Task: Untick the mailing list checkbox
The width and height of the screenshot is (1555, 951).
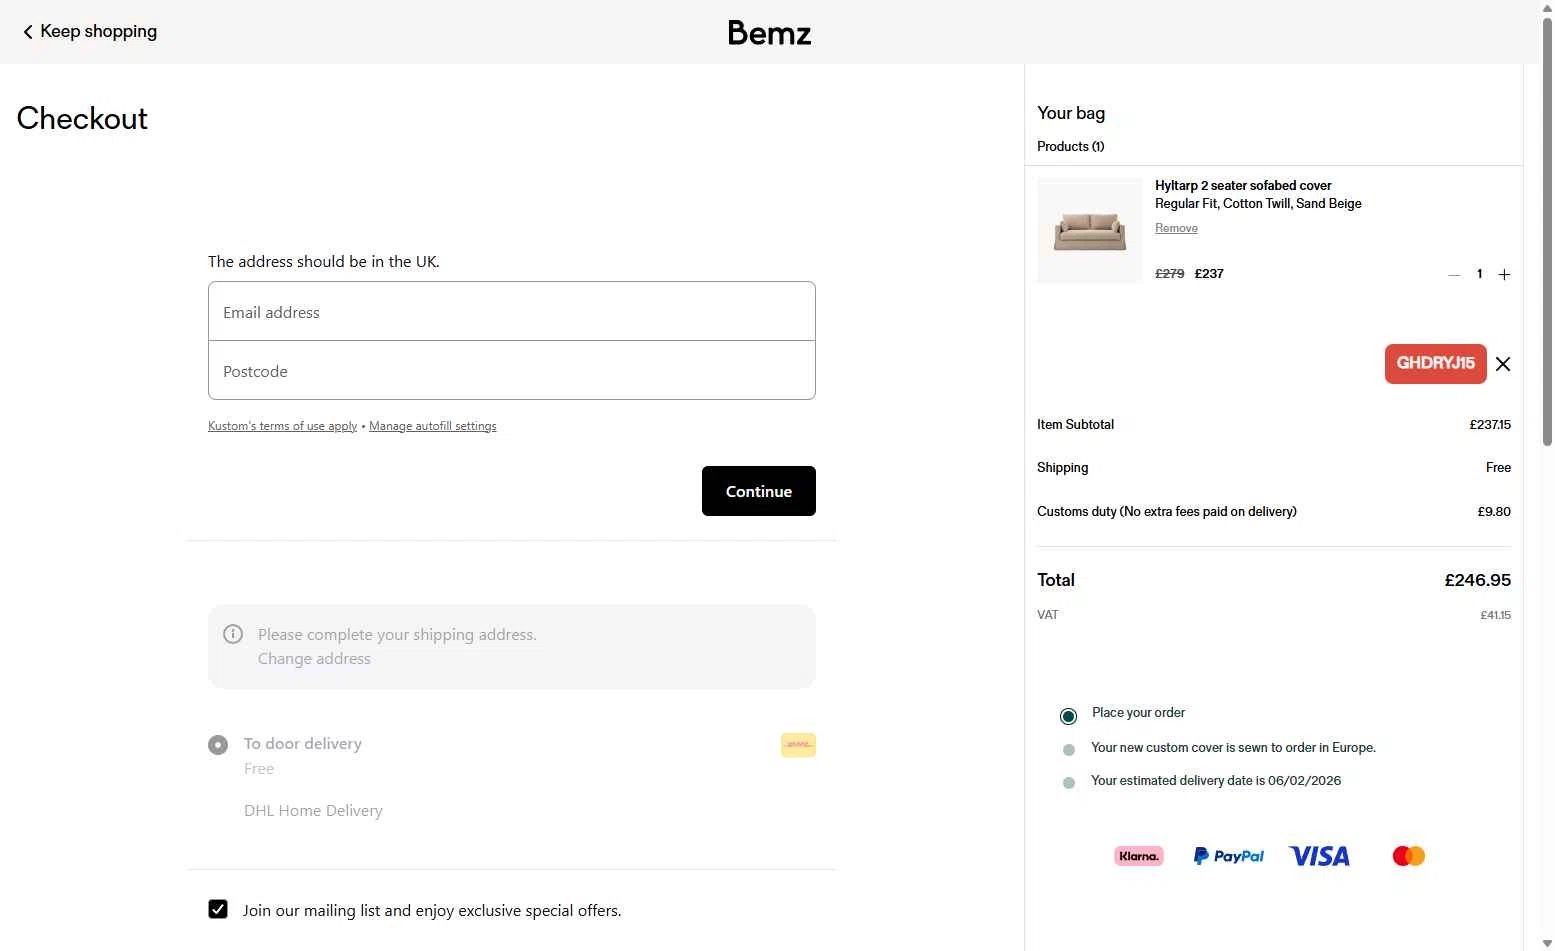Action: pos(218,909)
